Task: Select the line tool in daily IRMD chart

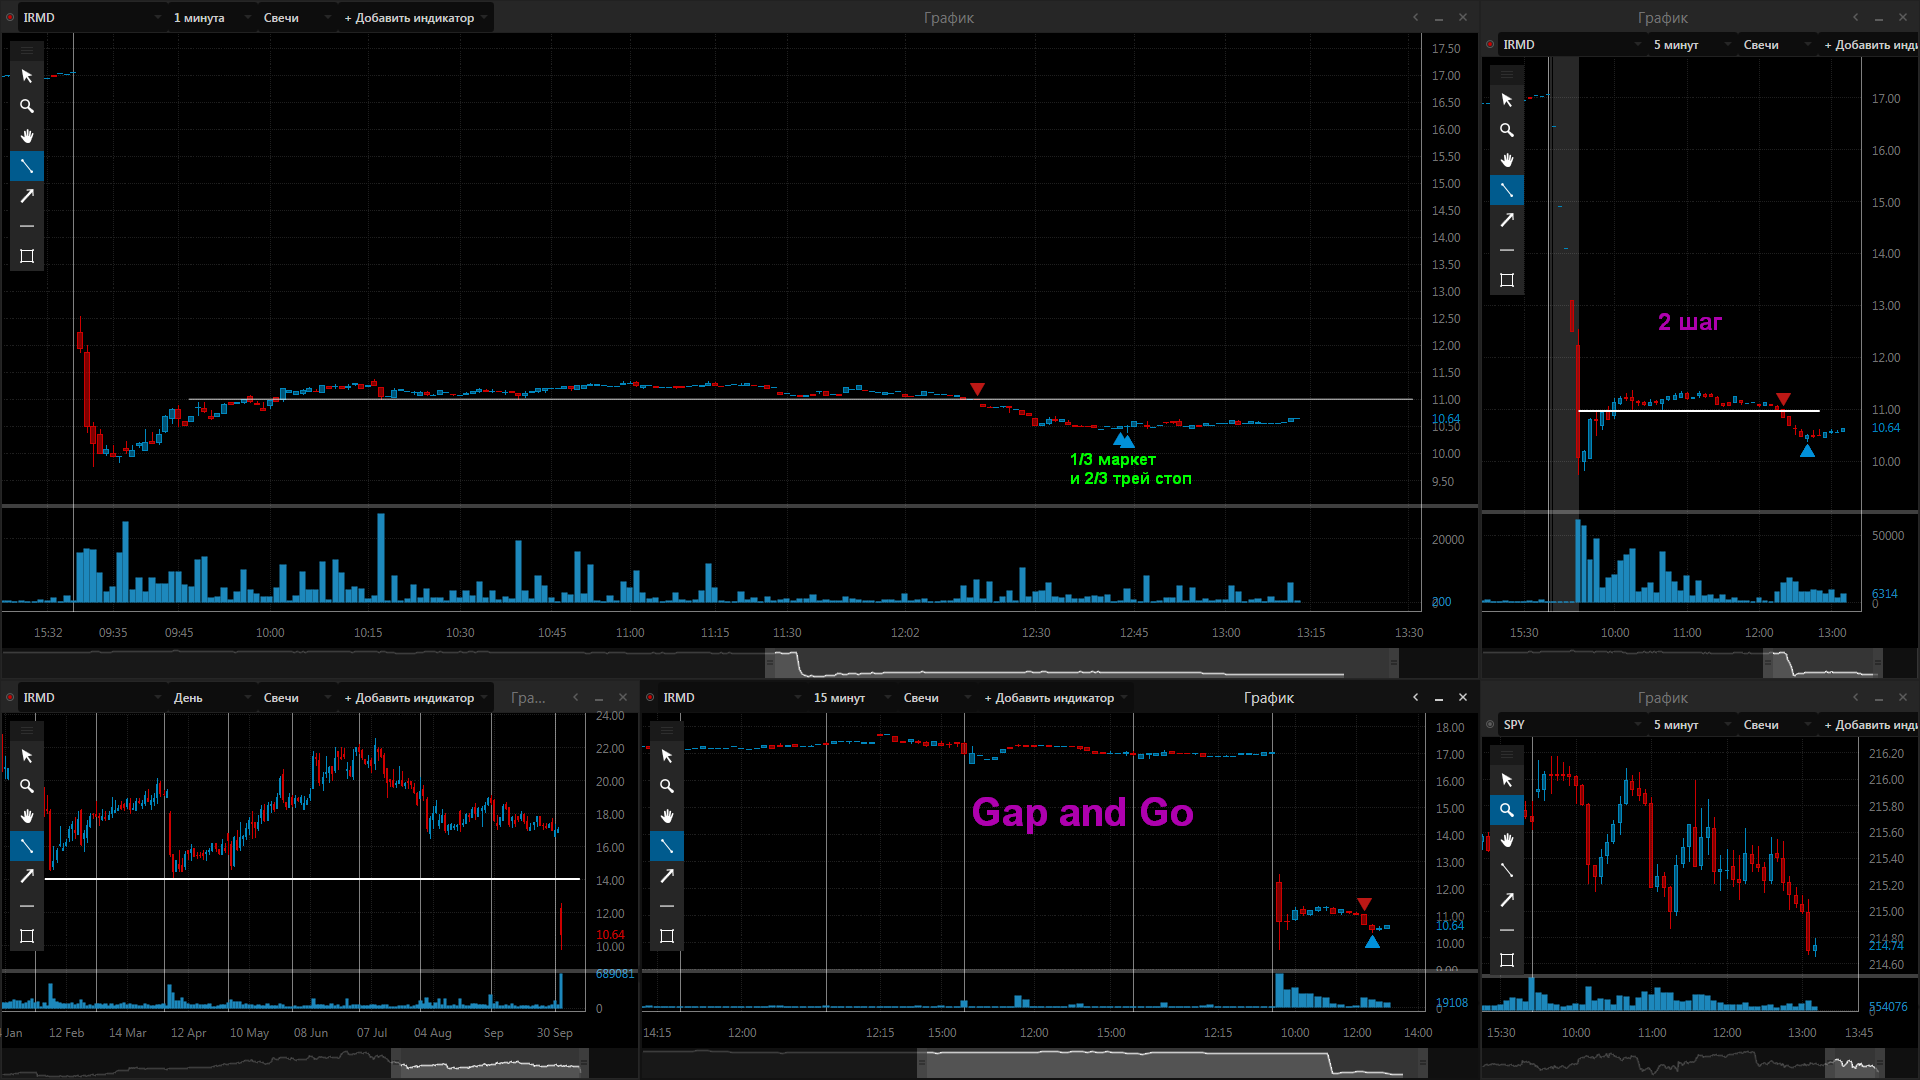Action: [27, 846]
